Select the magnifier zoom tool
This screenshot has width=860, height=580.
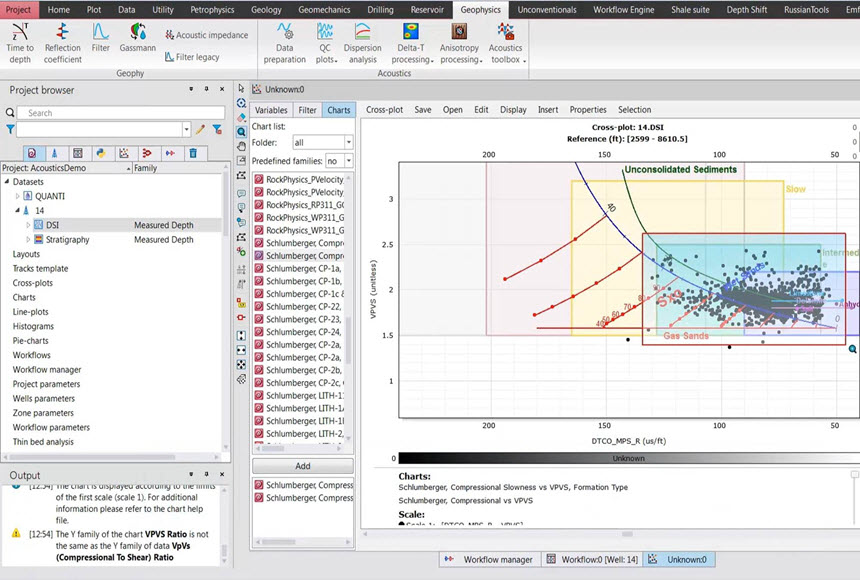point(242,131)
